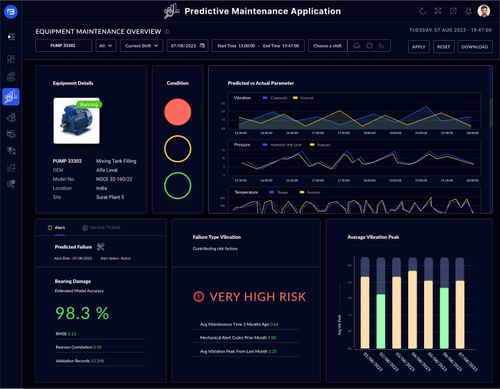Select the highlighted predictive maintenance sidebar icon
Image resolution: width=500 pixels, height=389 pixels.
coord(11,97)
